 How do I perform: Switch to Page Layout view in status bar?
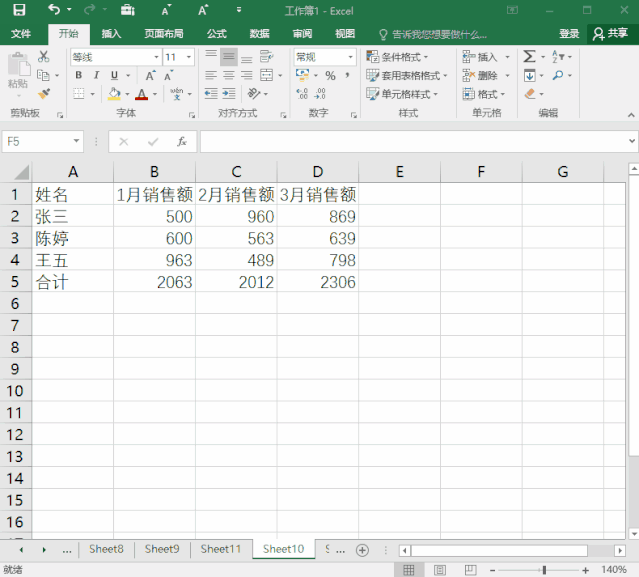[x=440, y=570]
